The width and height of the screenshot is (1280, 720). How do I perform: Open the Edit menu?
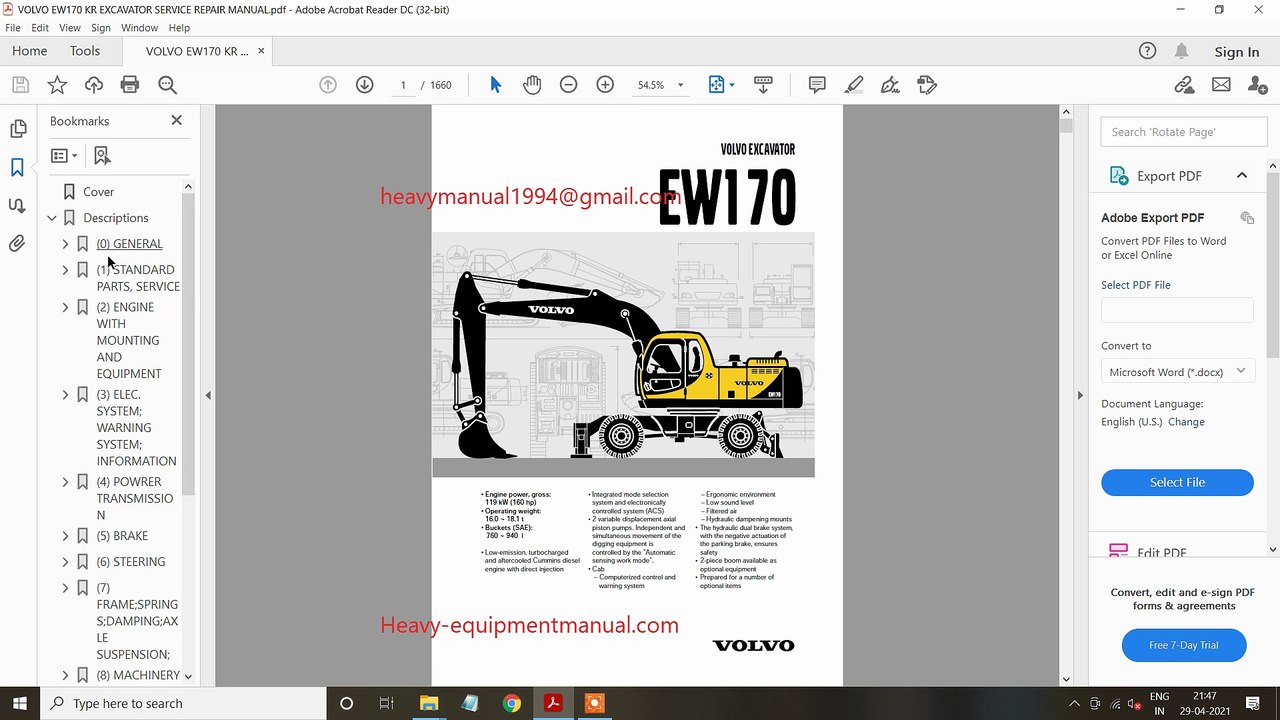tap(40, 28)
